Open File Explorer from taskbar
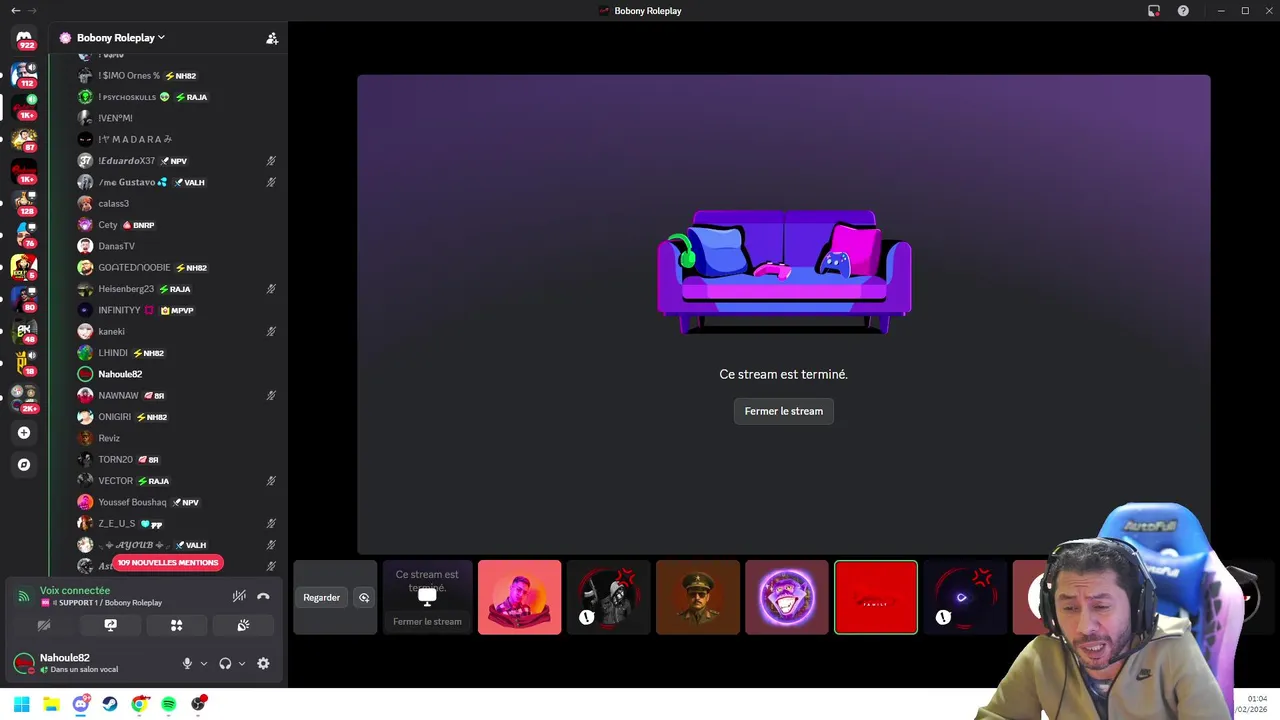1280x720 pixels. click(51, 704)
